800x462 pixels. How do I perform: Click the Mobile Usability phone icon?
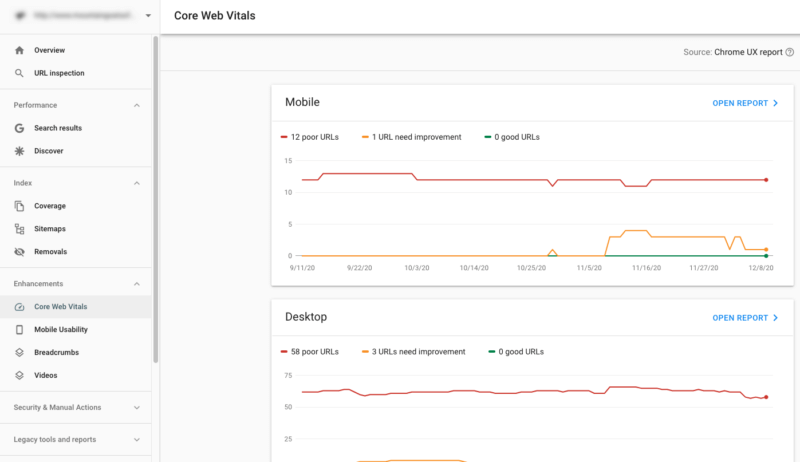19,329
